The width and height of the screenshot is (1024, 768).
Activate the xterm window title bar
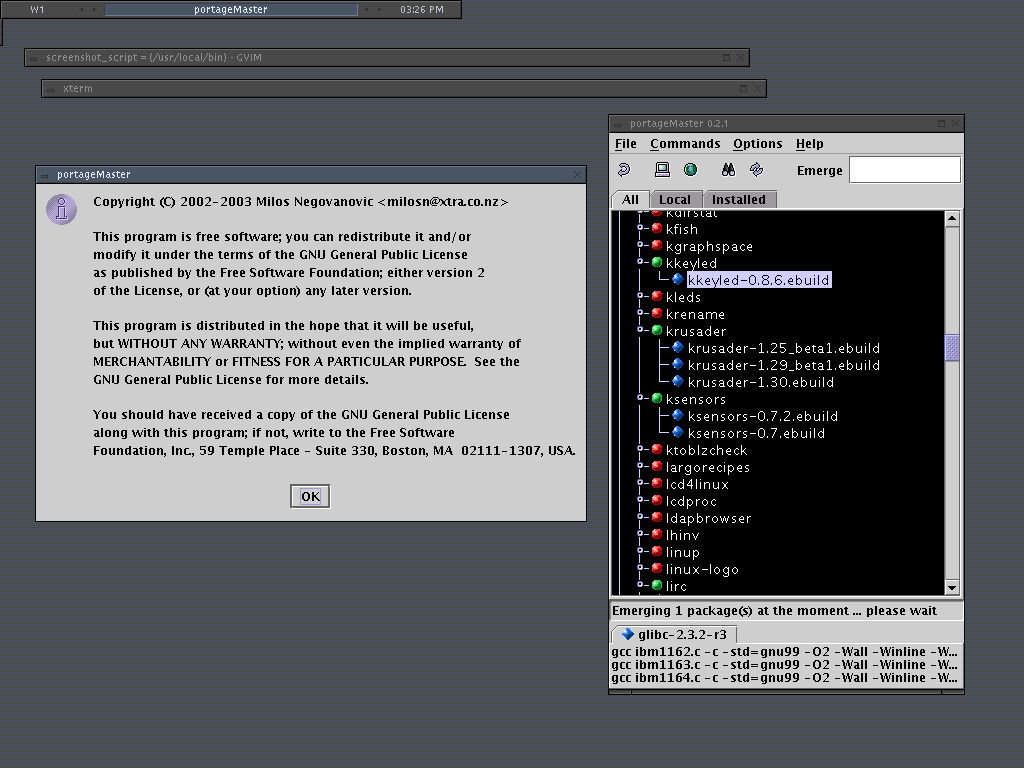tap(404, 89)
